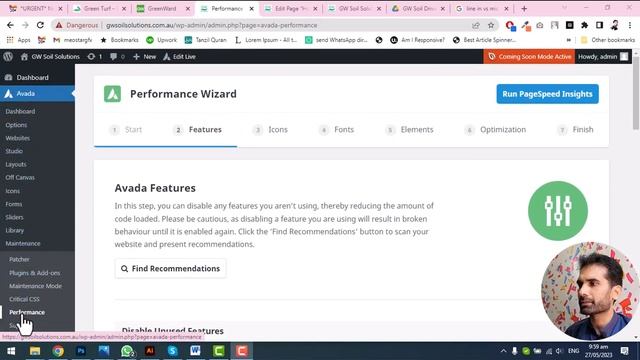Switch to GreenWard browser tab
The width and height of the screenshot is (640, 360).
(163, 9)
